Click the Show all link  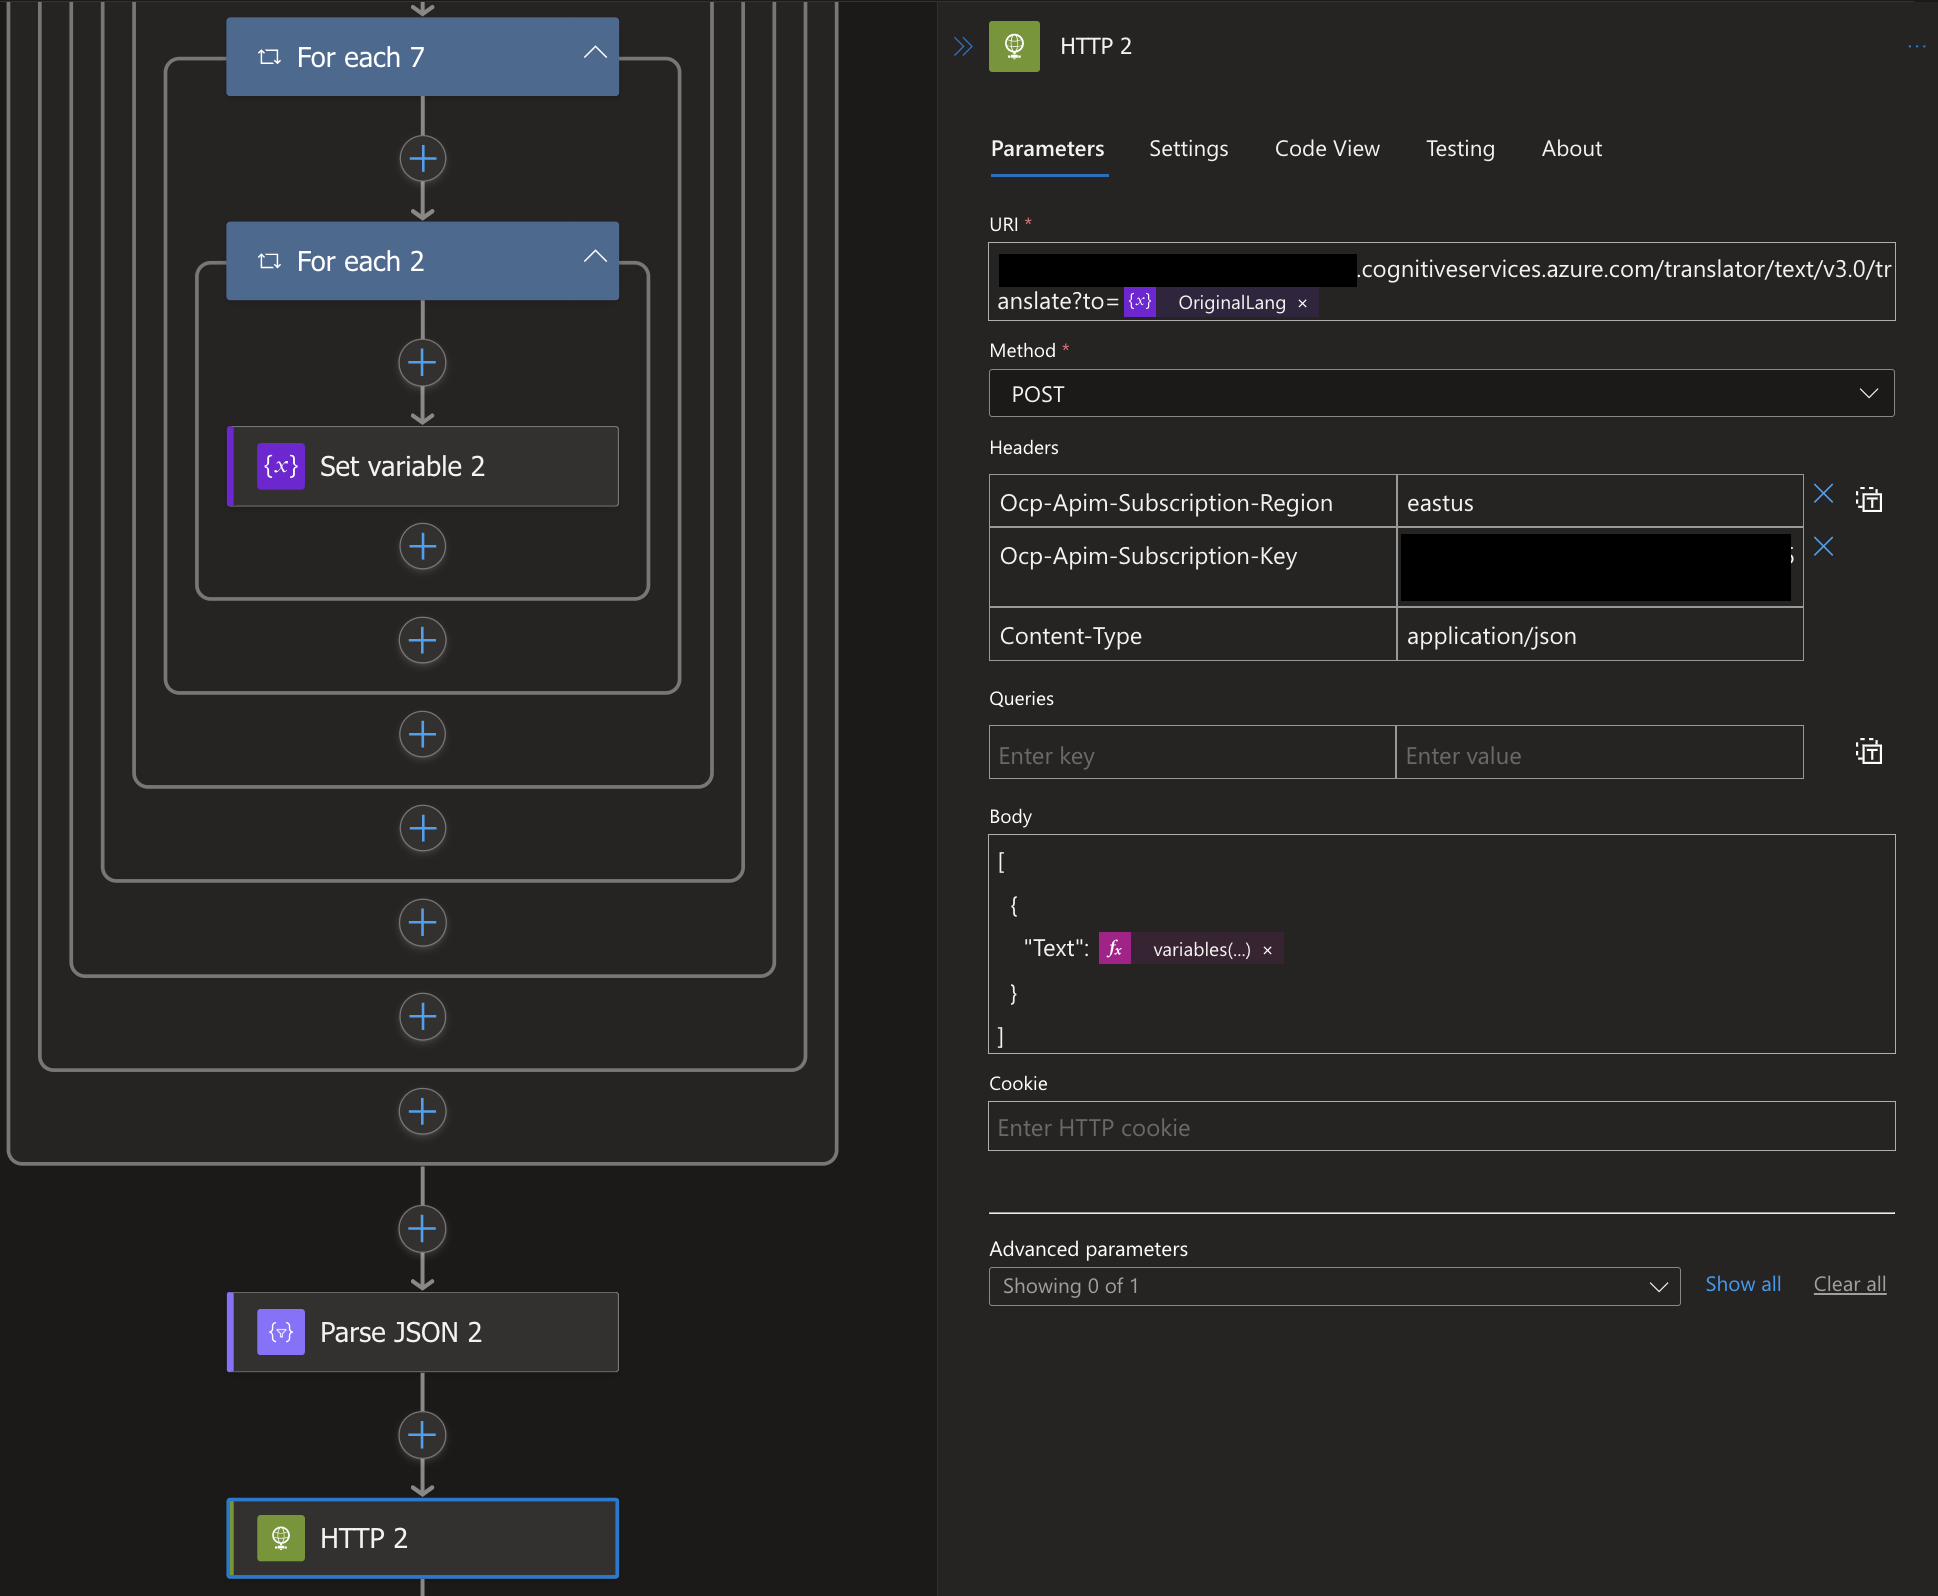pos(1742,1284)
